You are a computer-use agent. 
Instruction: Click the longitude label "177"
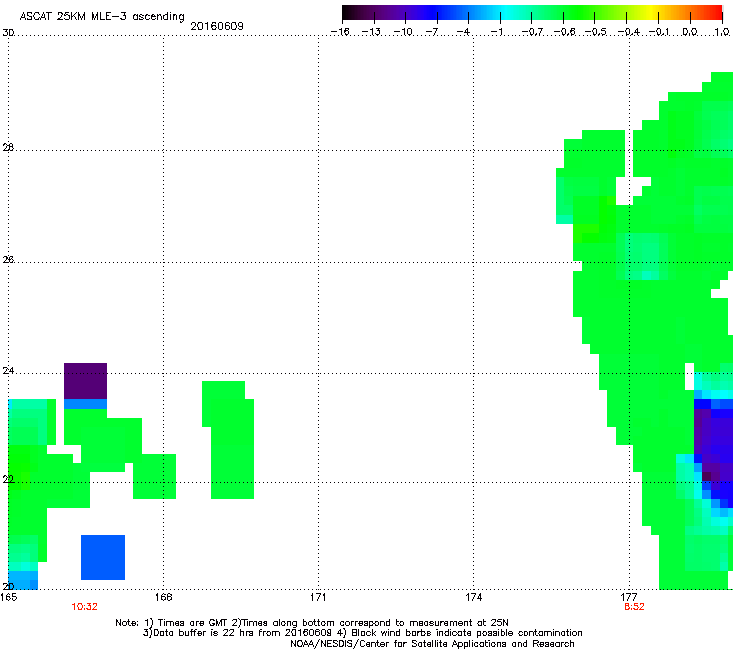point(629,597)
